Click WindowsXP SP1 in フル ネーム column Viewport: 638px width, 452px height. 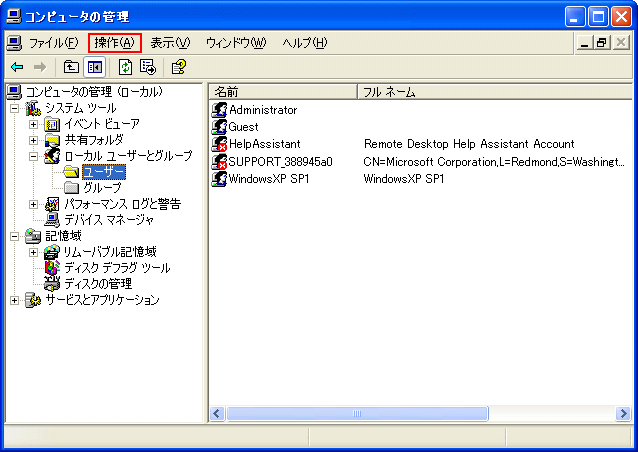coord(404,179)
